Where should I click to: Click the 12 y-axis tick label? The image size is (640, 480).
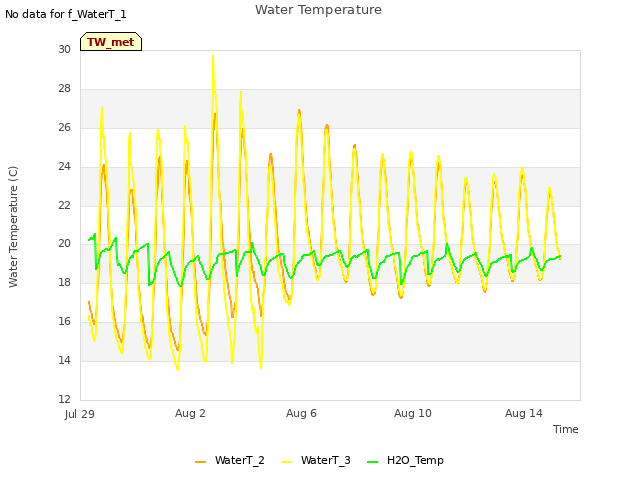click(x=64, y=399)
